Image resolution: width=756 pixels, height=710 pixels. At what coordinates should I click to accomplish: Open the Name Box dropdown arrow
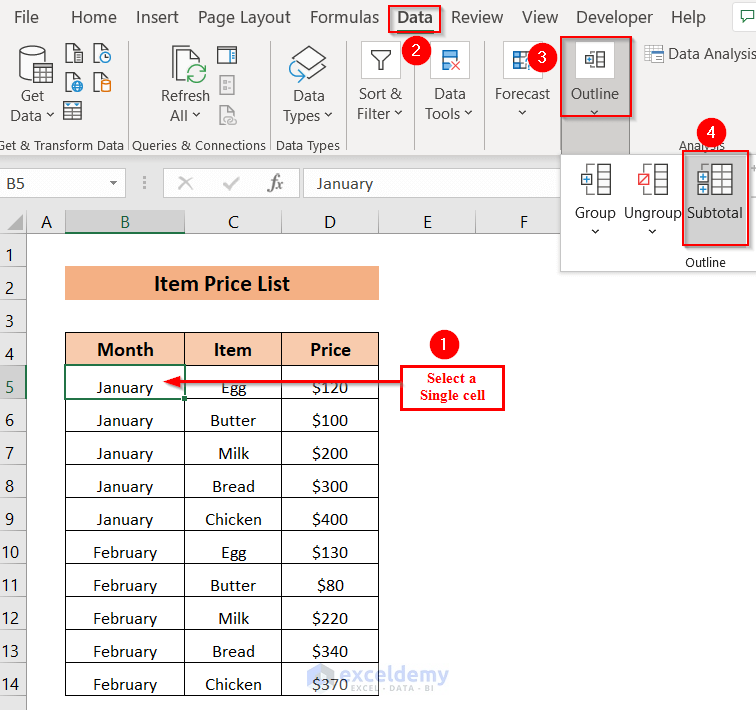click(113, 183)
